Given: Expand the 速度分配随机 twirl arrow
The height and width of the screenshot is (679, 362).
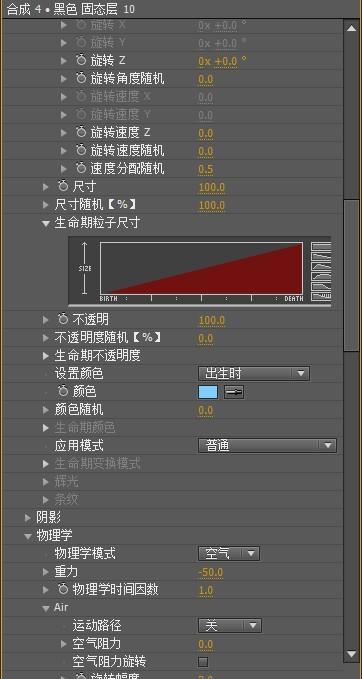Looking at the screenshot, I should coord(64,168).
